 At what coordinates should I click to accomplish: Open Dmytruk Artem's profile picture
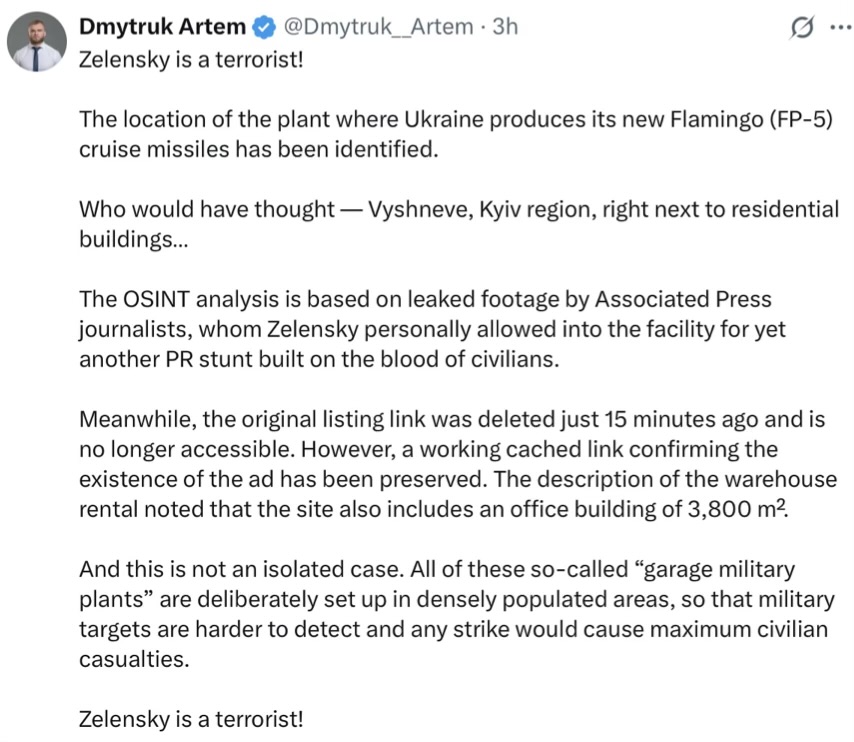(36, 41)
